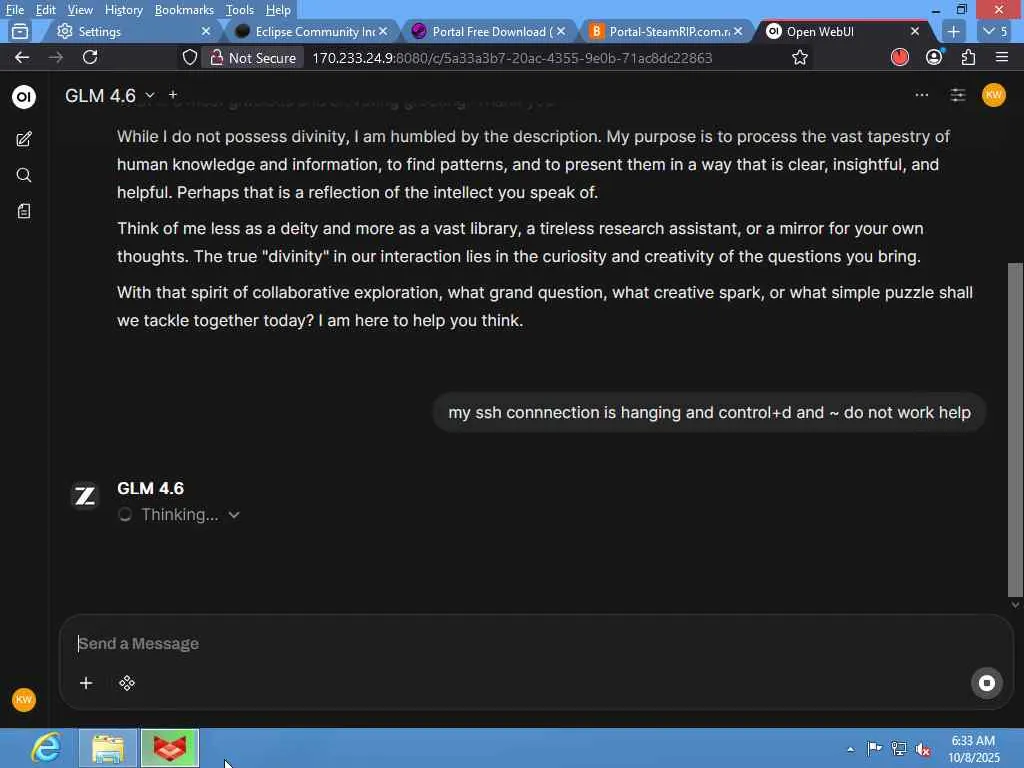Open the Bookmarks menu
1024x768 pixels.
click(184, 10)
